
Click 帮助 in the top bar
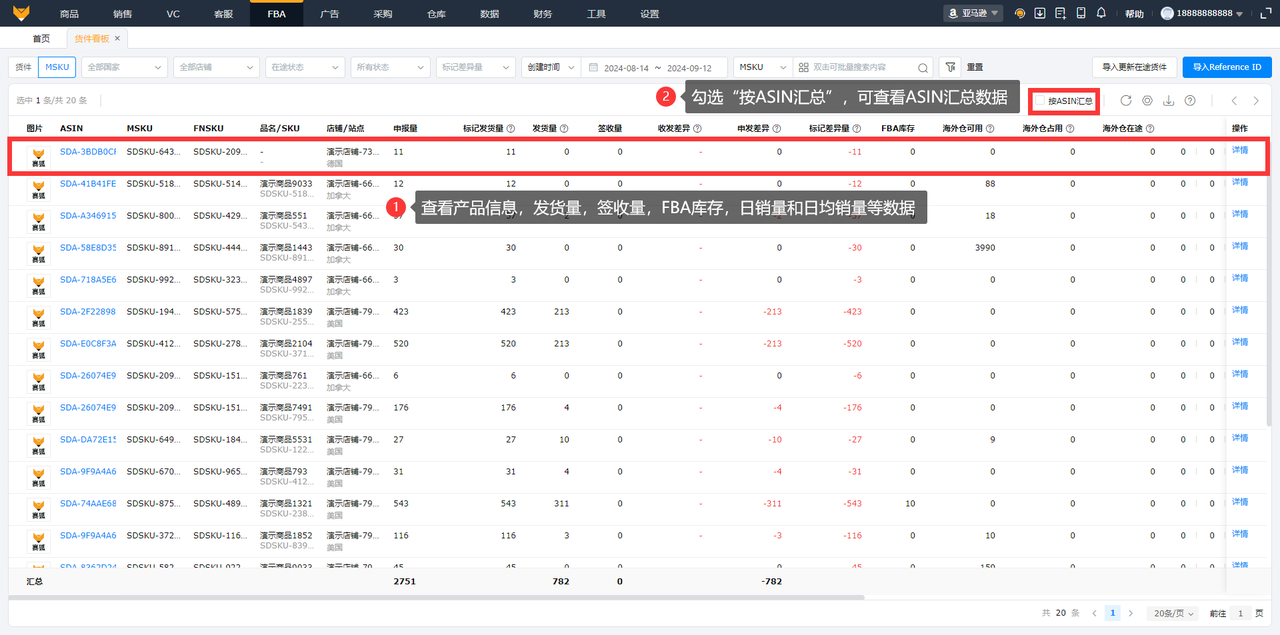pos(1134,14)
